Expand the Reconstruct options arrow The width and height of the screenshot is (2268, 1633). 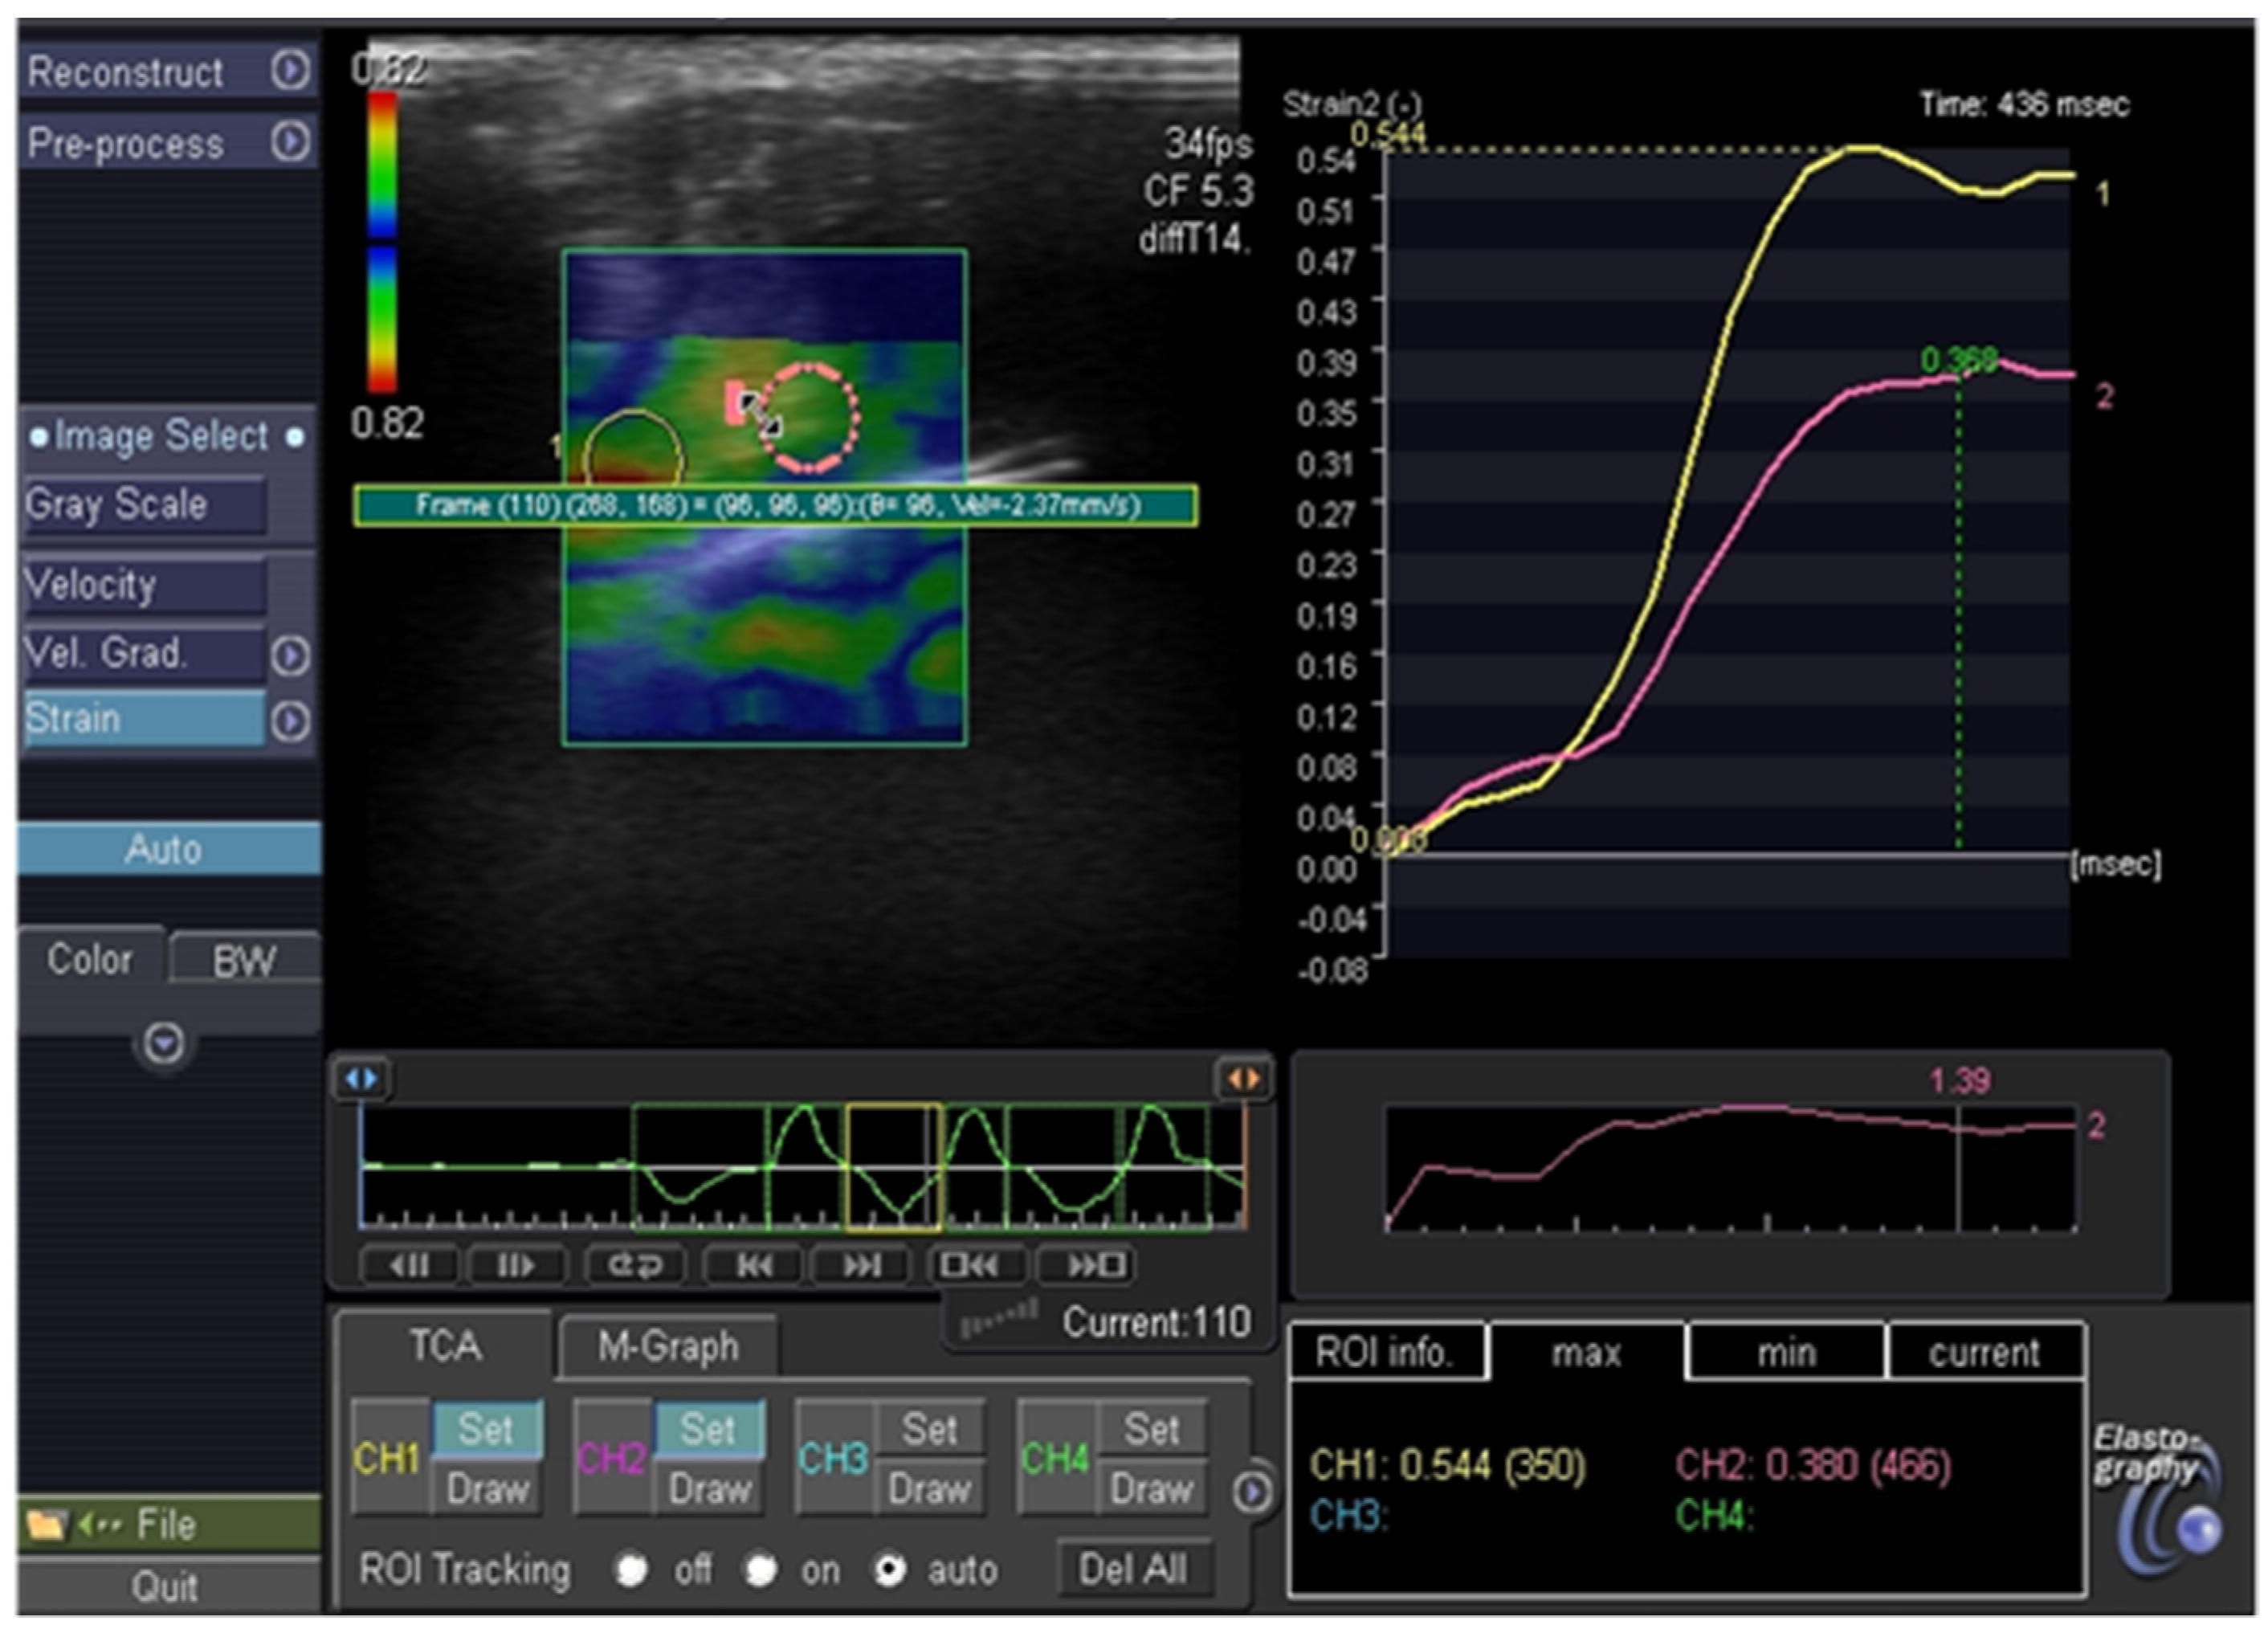point(291,70)
